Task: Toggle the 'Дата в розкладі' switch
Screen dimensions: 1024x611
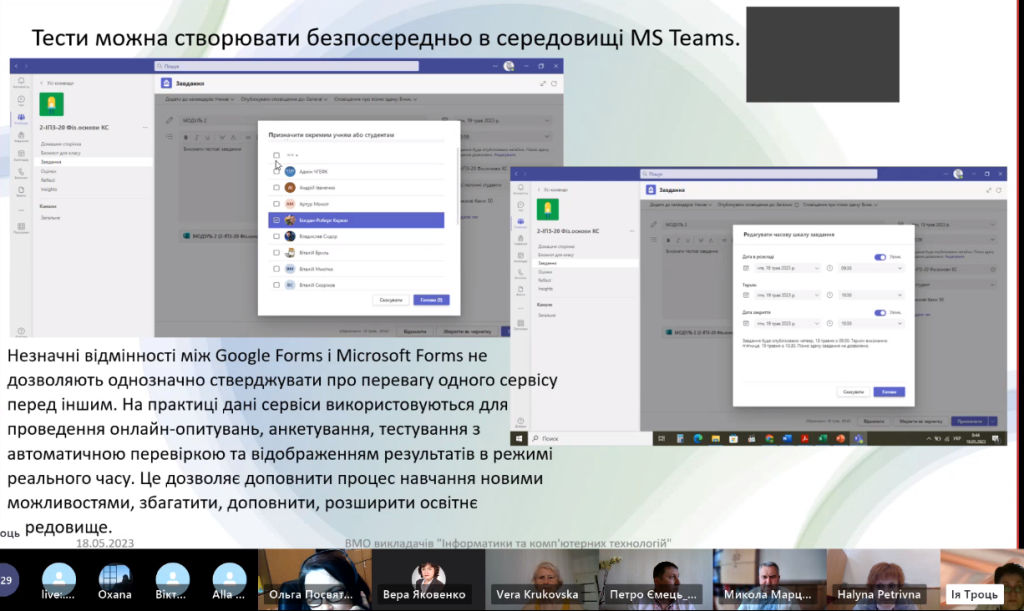Action: coord(880,257)
